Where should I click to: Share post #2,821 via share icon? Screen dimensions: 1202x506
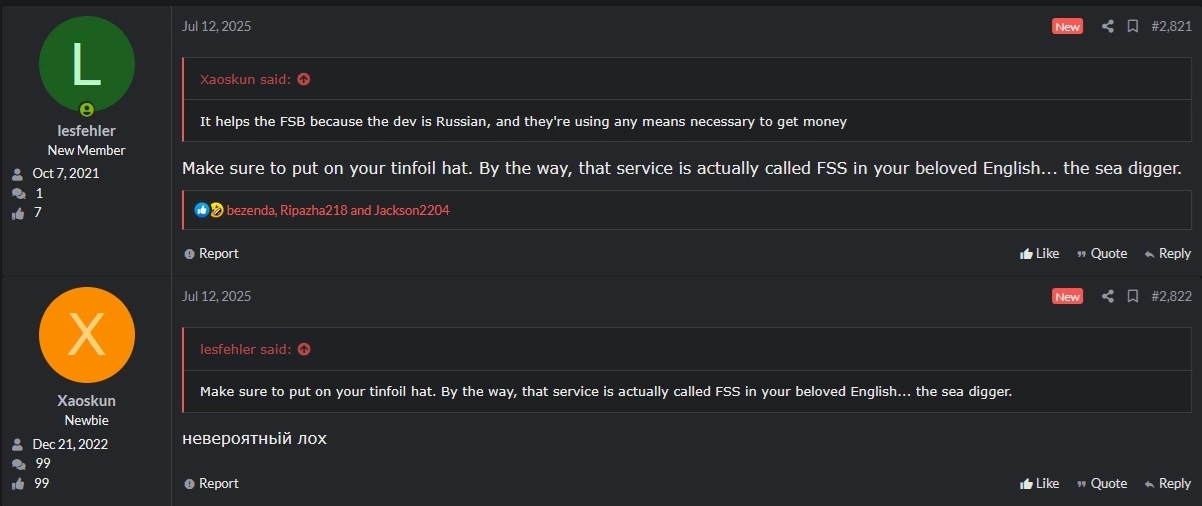[x=1107, y=27]
